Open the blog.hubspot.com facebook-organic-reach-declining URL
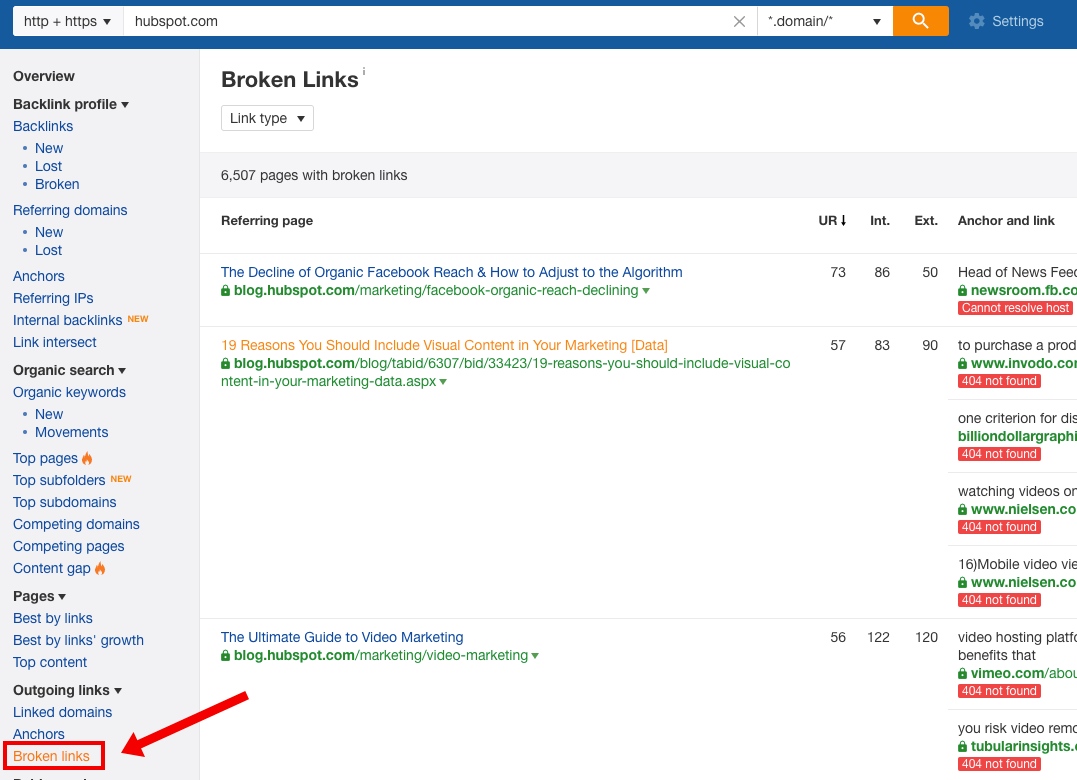This screenshot has width=1077, height=780. [x=436, y=290]
